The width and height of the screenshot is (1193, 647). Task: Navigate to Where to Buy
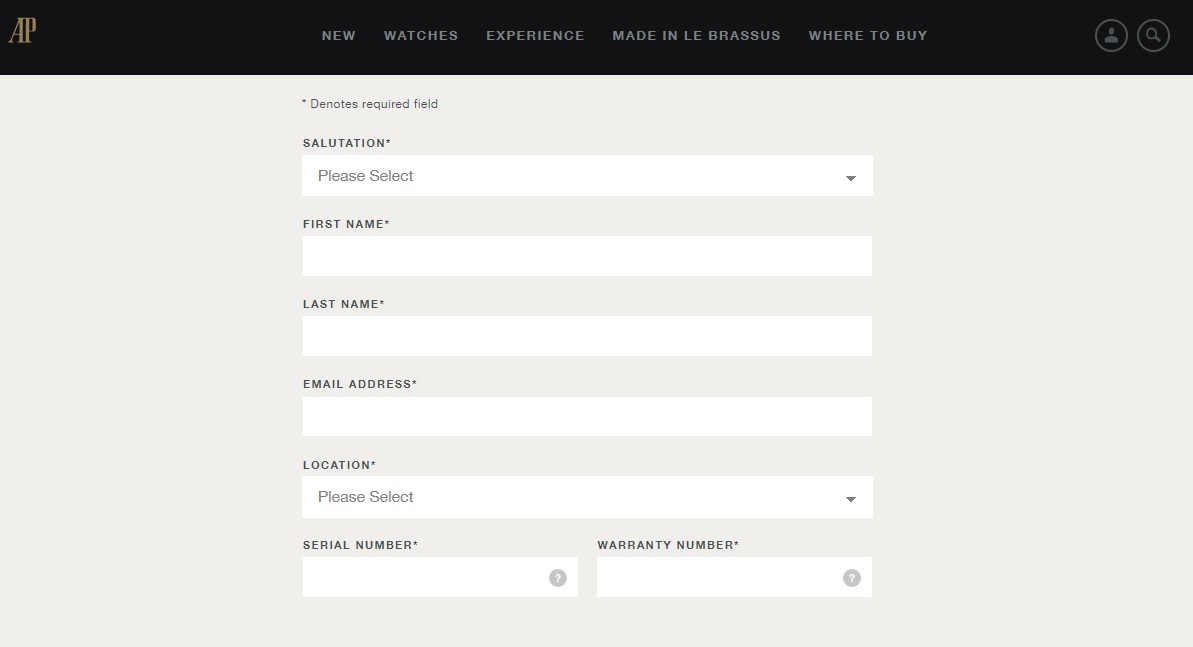(868, 36)
